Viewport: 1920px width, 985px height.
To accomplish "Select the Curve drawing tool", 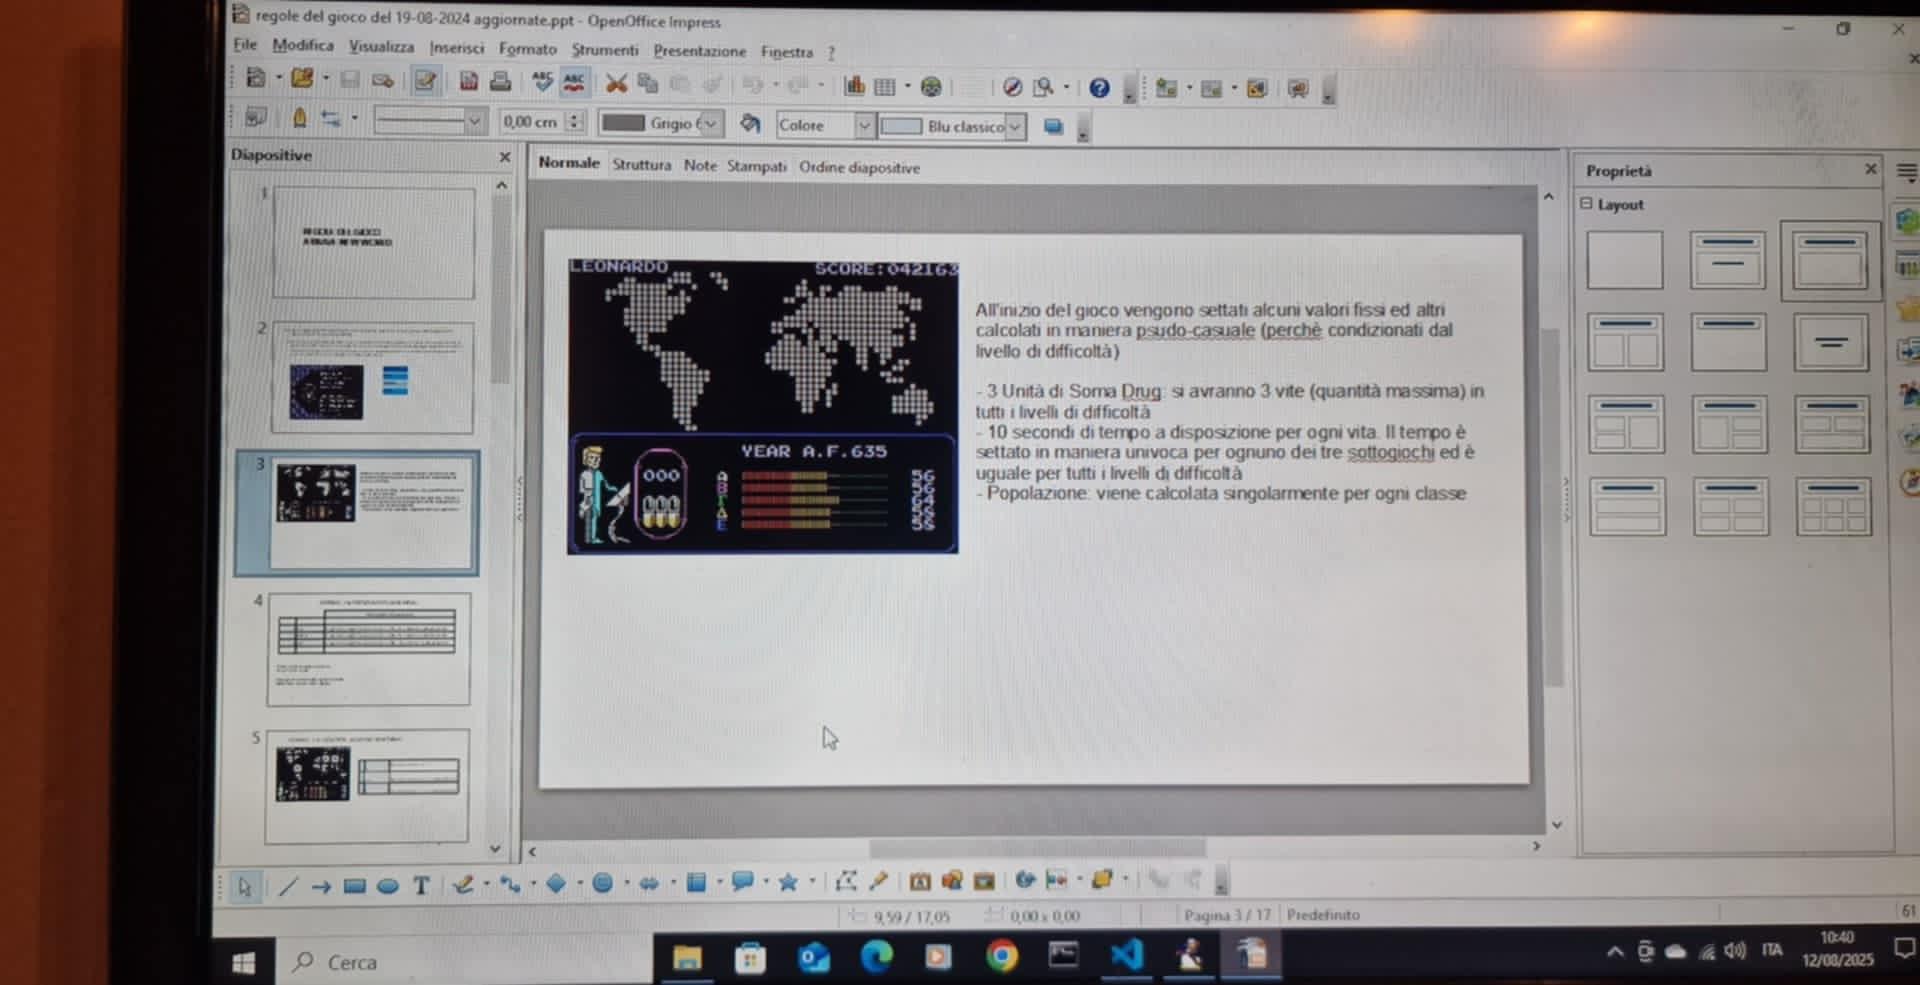I will [x=463, y=884].
